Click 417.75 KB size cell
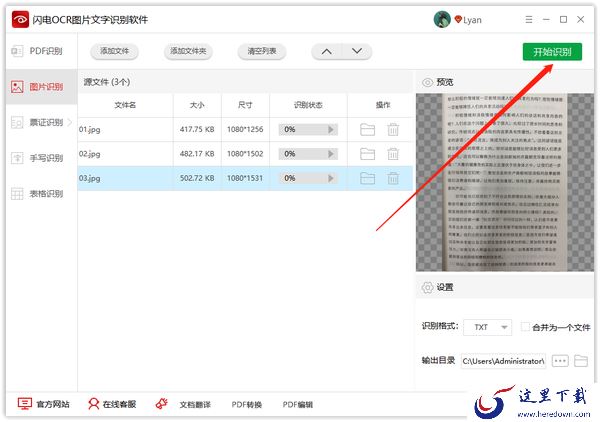Screen dimensions: 600x422 [197, 129]
